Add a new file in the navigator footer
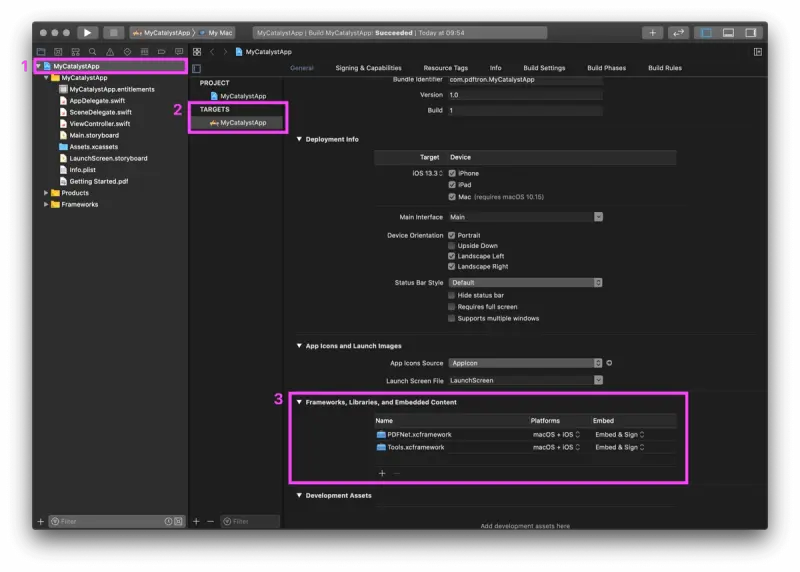This screenshot has width=800, height=572. pos(41,521)
